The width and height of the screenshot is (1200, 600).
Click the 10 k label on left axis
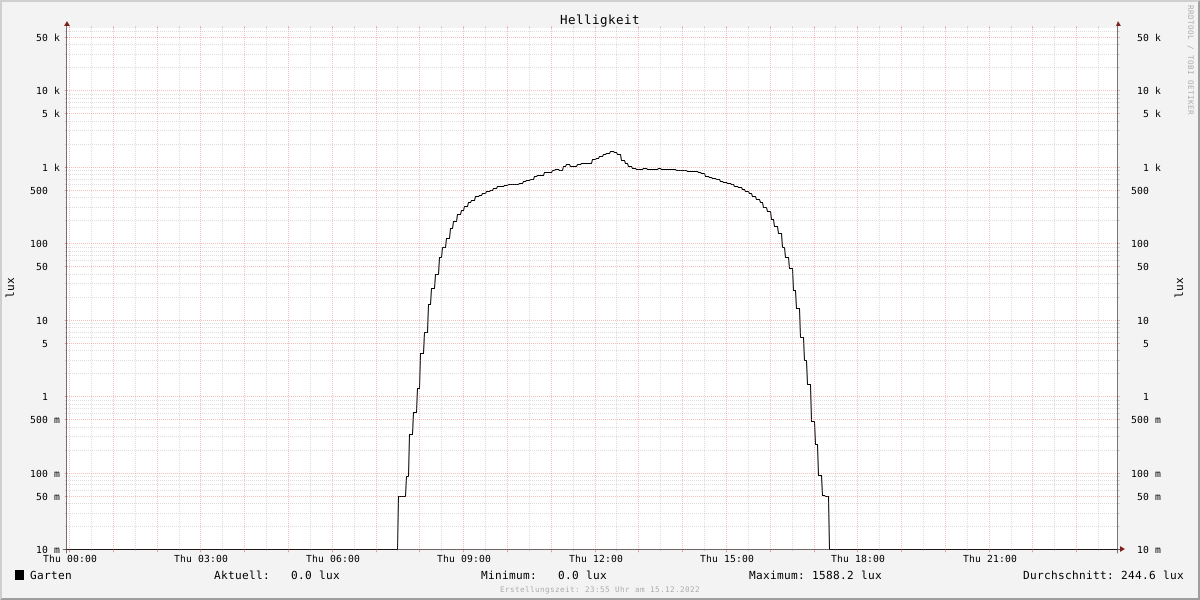click(48, 91)
